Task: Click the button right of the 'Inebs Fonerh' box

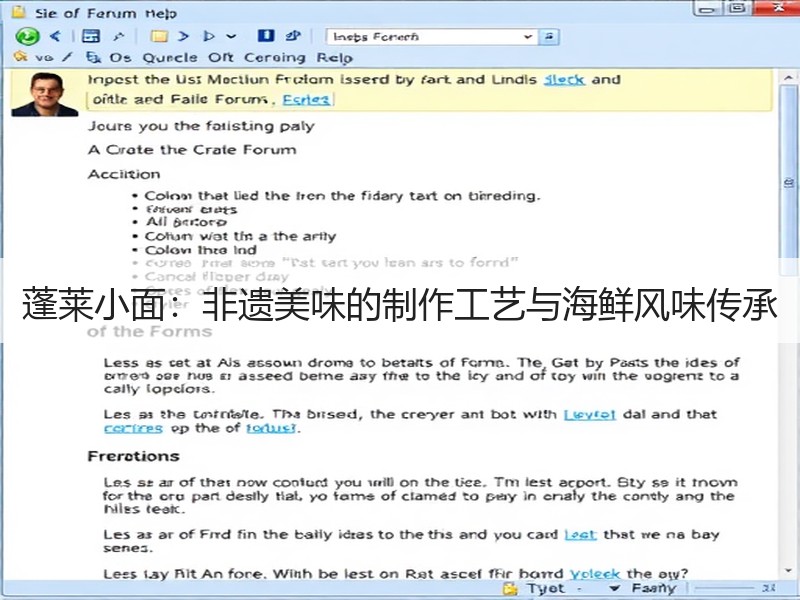Action: [x=549, y=37]
